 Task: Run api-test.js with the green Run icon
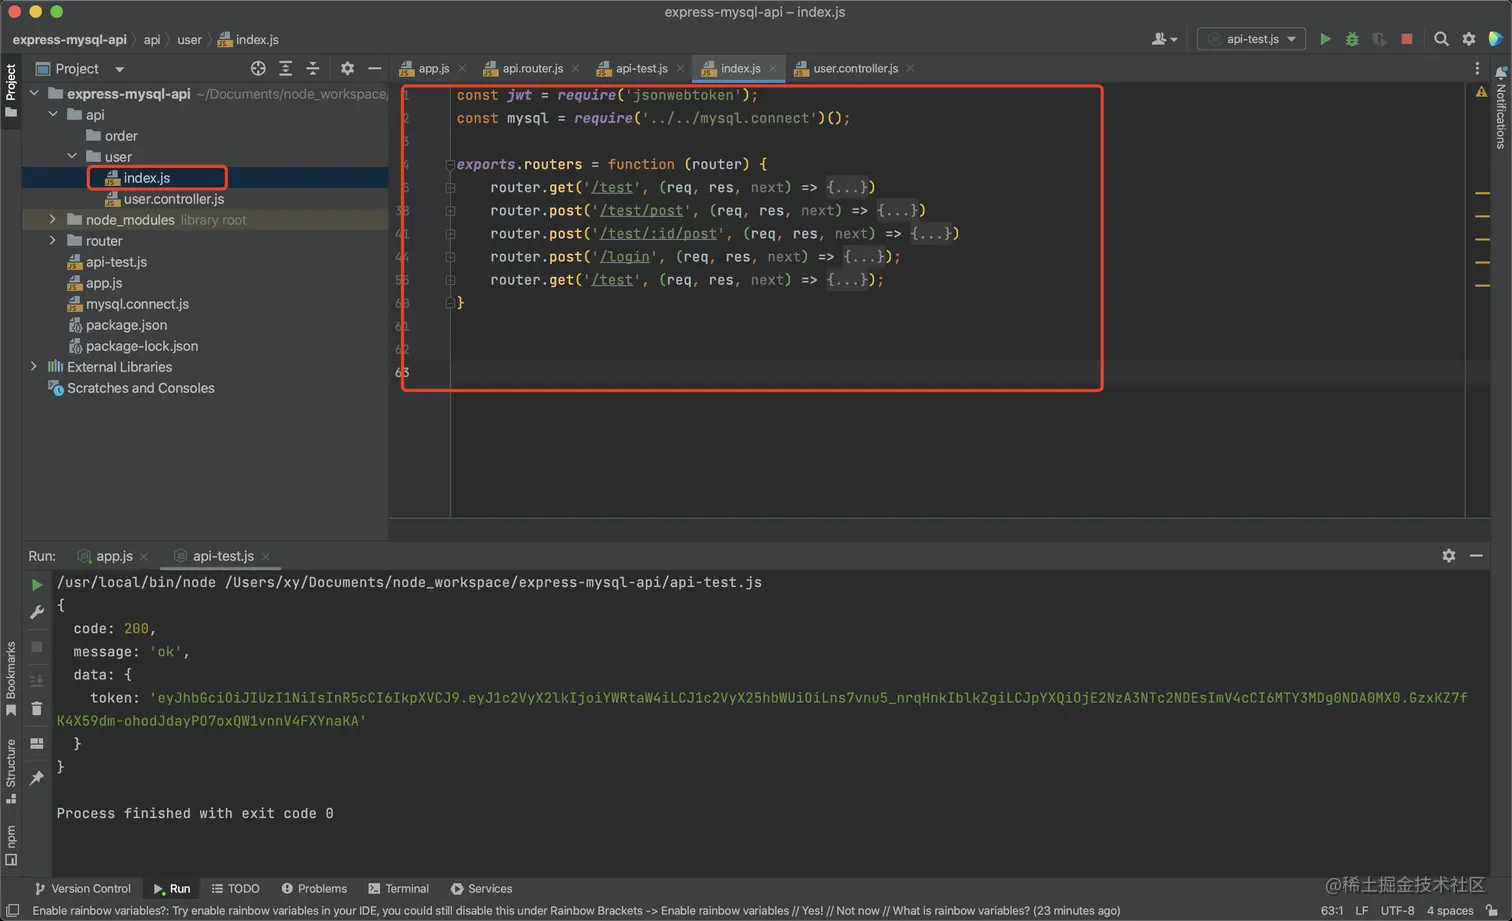point(1325,39)
